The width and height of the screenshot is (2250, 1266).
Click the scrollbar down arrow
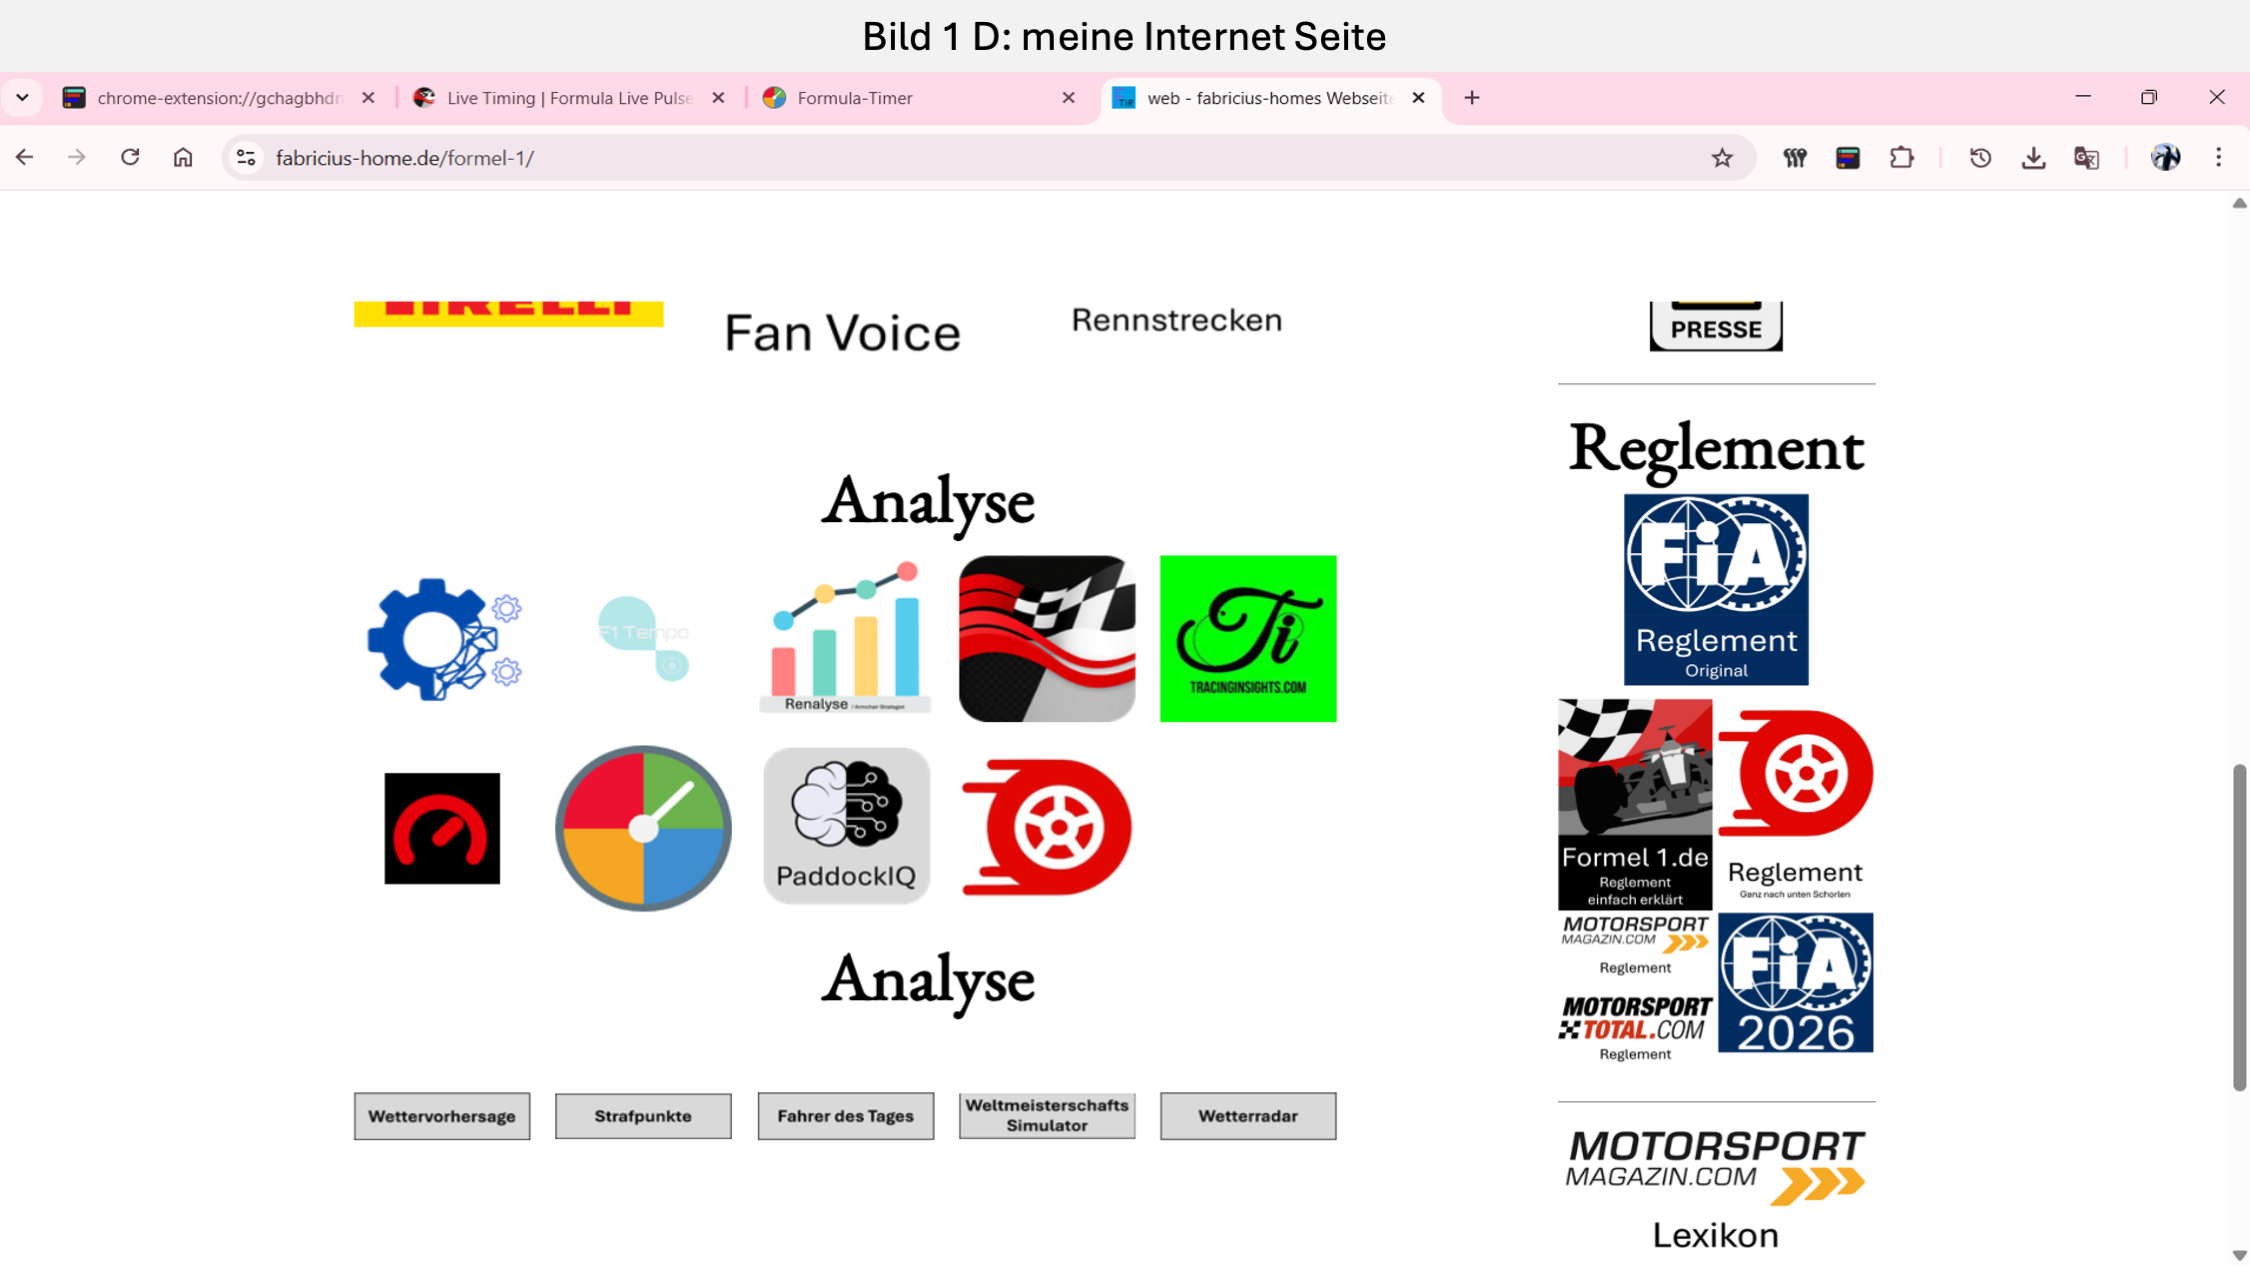click(2239, 1255)
